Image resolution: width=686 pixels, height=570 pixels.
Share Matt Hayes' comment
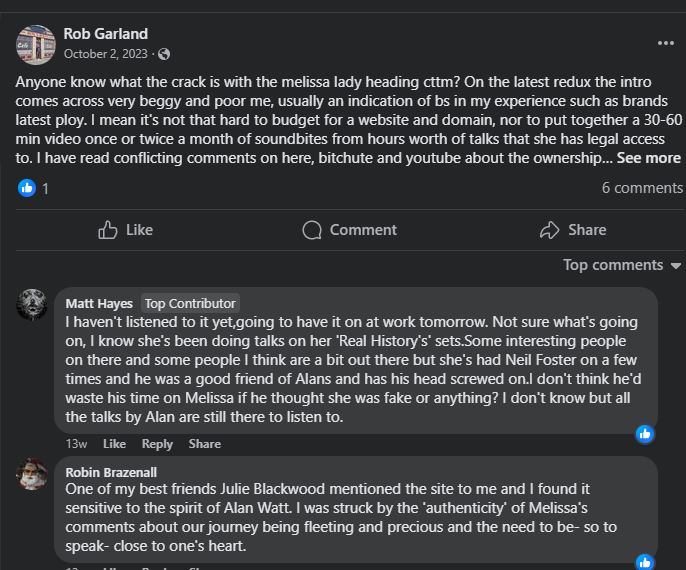204,444
